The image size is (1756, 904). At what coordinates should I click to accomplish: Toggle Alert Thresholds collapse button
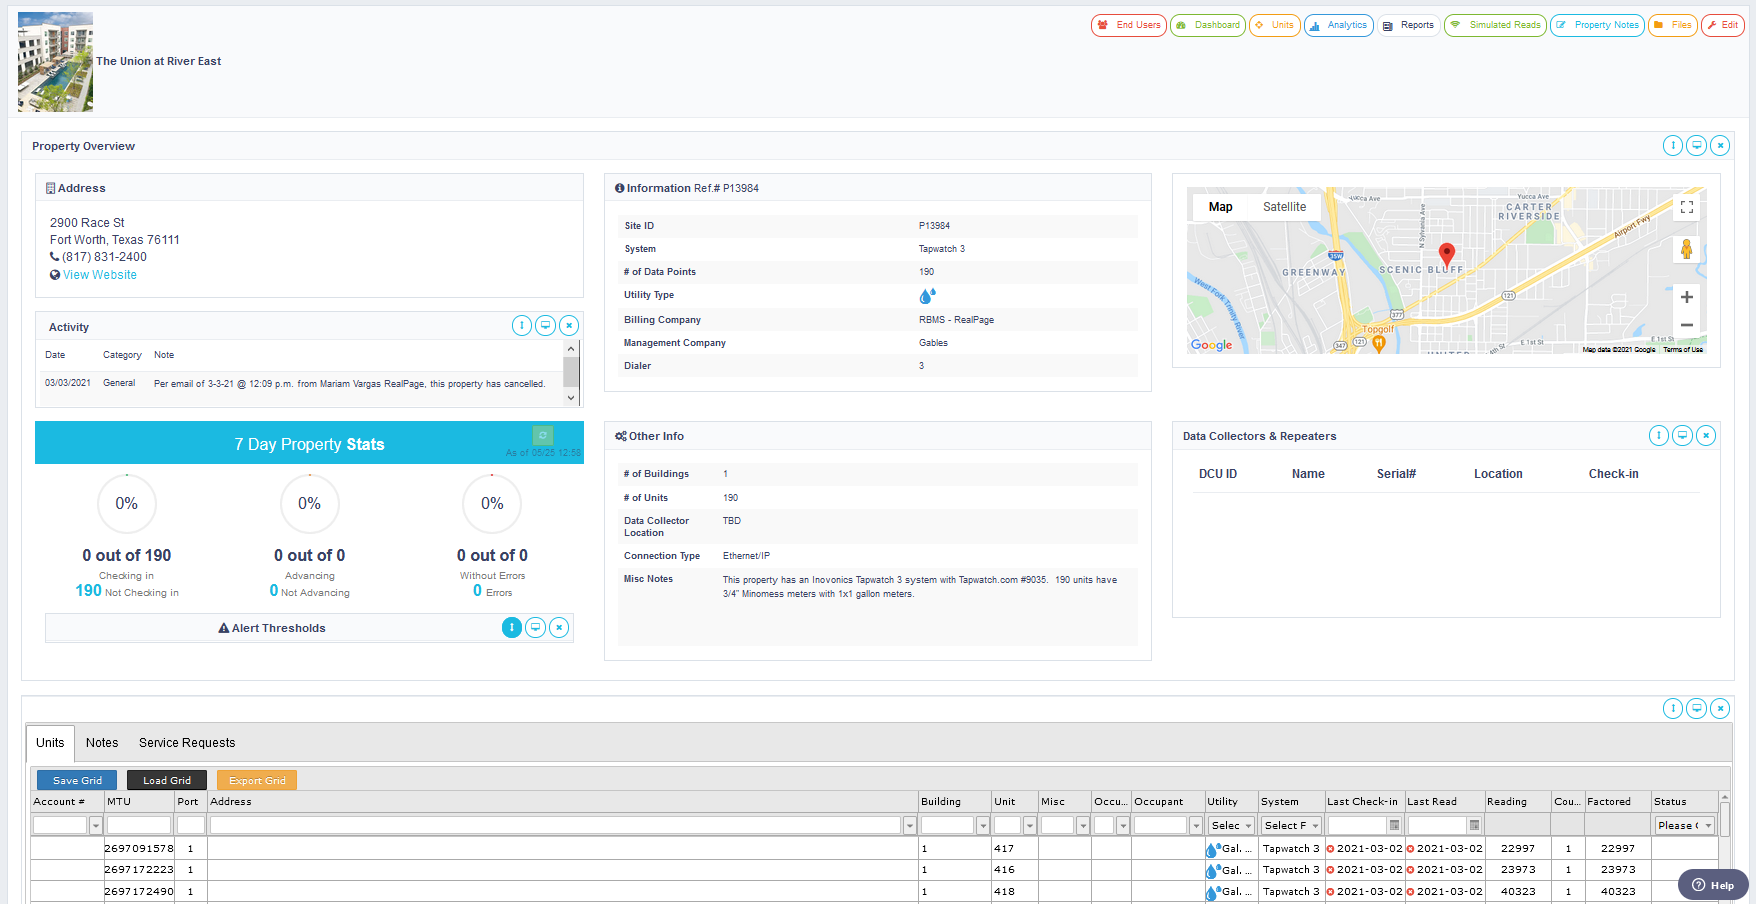(511, 627)
